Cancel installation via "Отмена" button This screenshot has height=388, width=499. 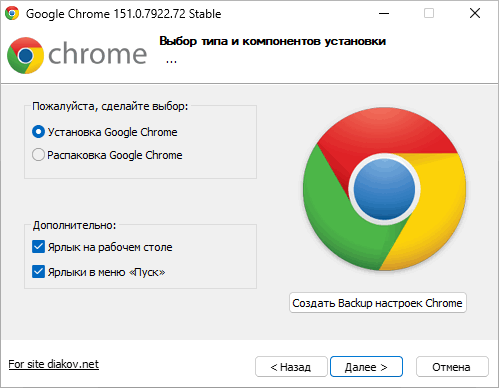click(x=452, y=367)
